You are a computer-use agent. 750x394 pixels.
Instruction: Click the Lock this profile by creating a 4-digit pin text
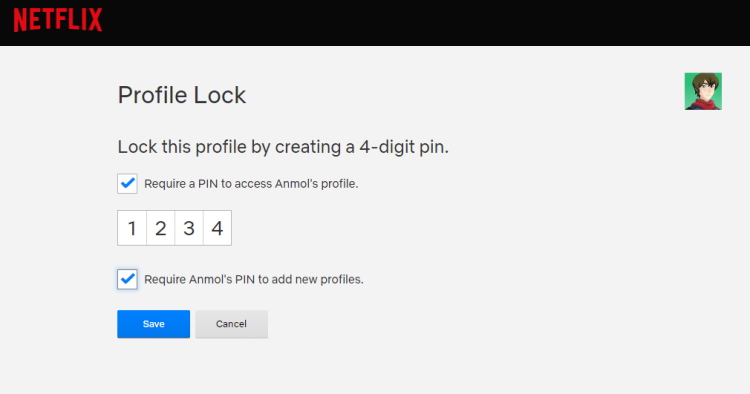click(x=283, y=147)
